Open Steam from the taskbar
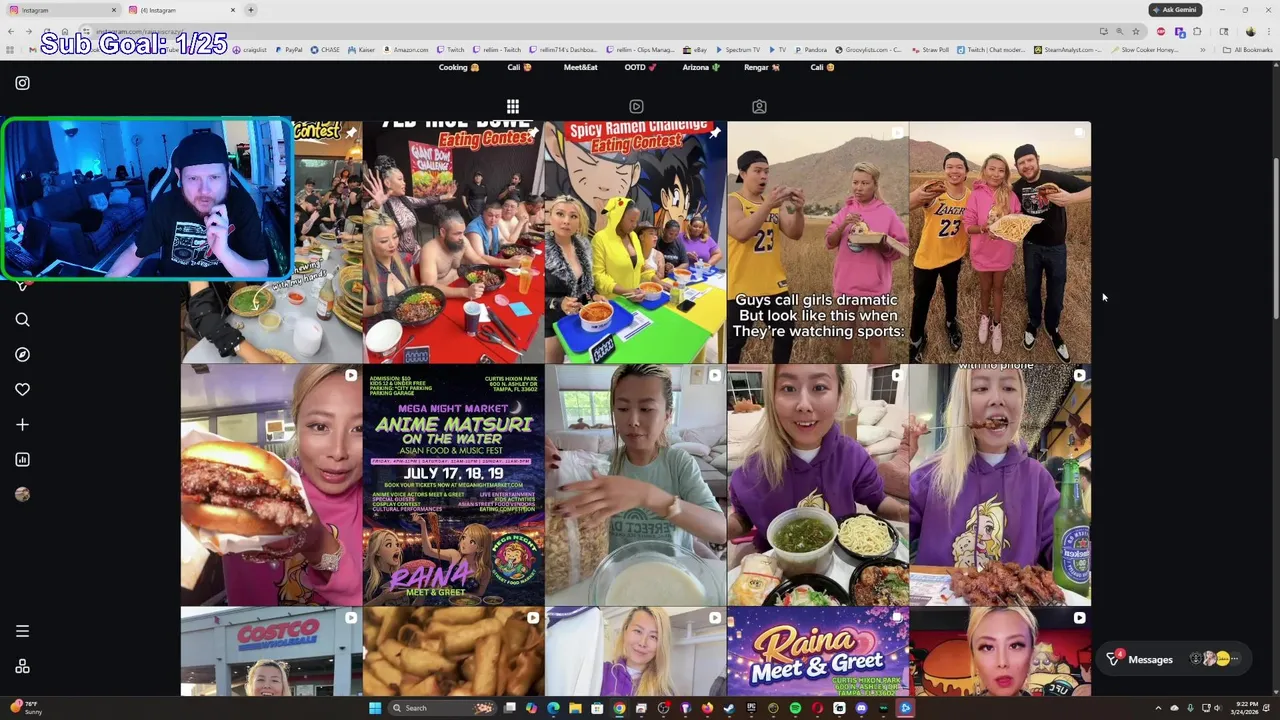1280x720 pixels. [729, 708]
